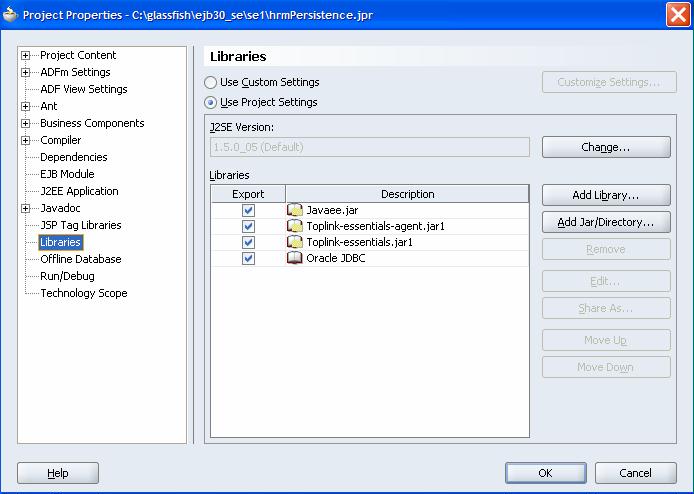Image resolution: width=694 pixels, height=494 pixels.
Task: Select the Javadoc category
Action: [x=60, y=208]
